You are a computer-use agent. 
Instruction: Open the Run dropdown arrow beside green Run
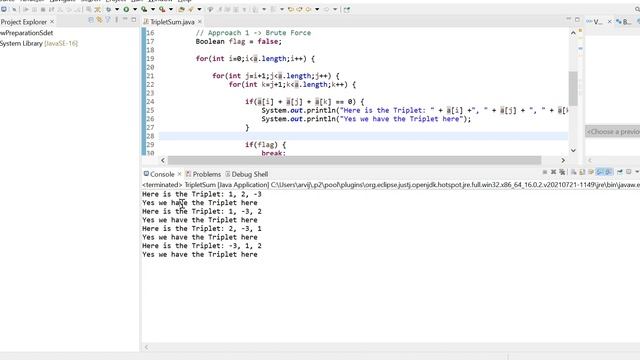point(135,9)
